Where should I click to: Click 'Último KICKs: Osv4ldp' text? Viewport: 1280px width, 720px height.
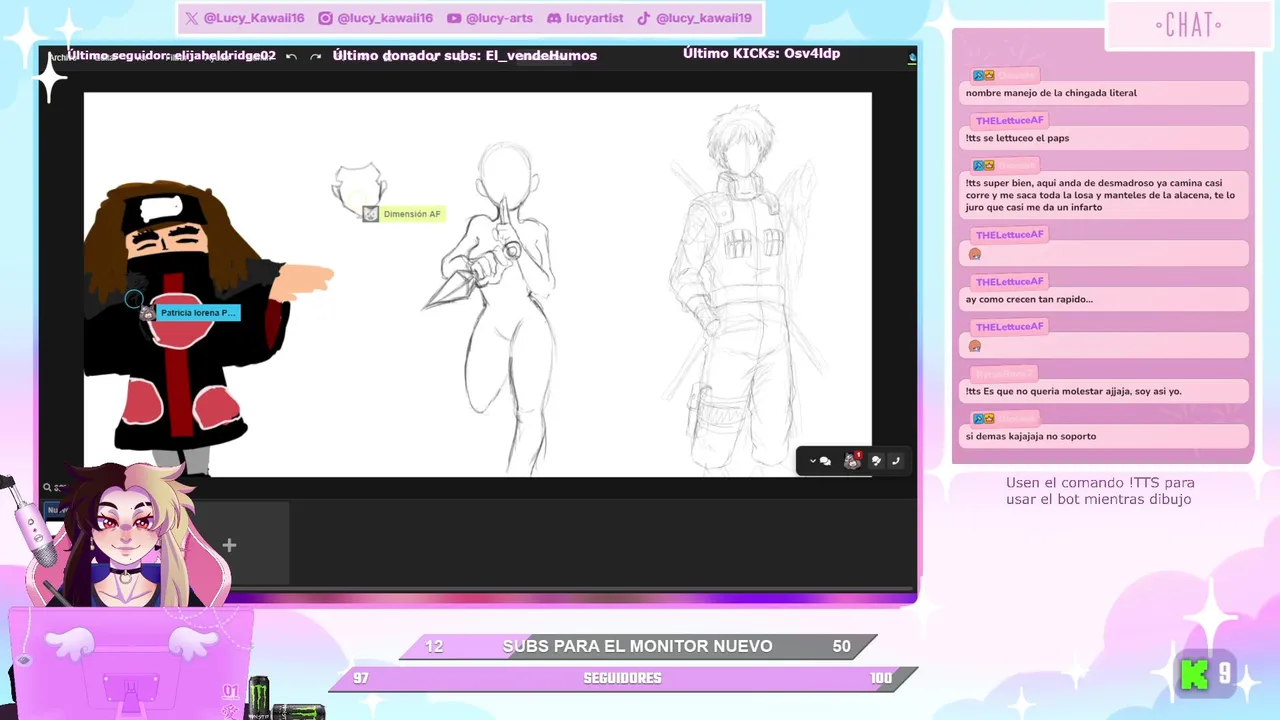(x=761, y=53)
